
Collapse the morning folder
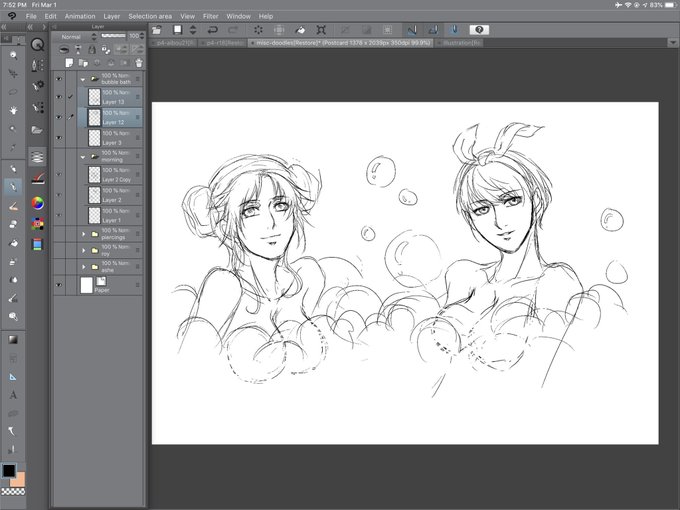pos(83,157)
